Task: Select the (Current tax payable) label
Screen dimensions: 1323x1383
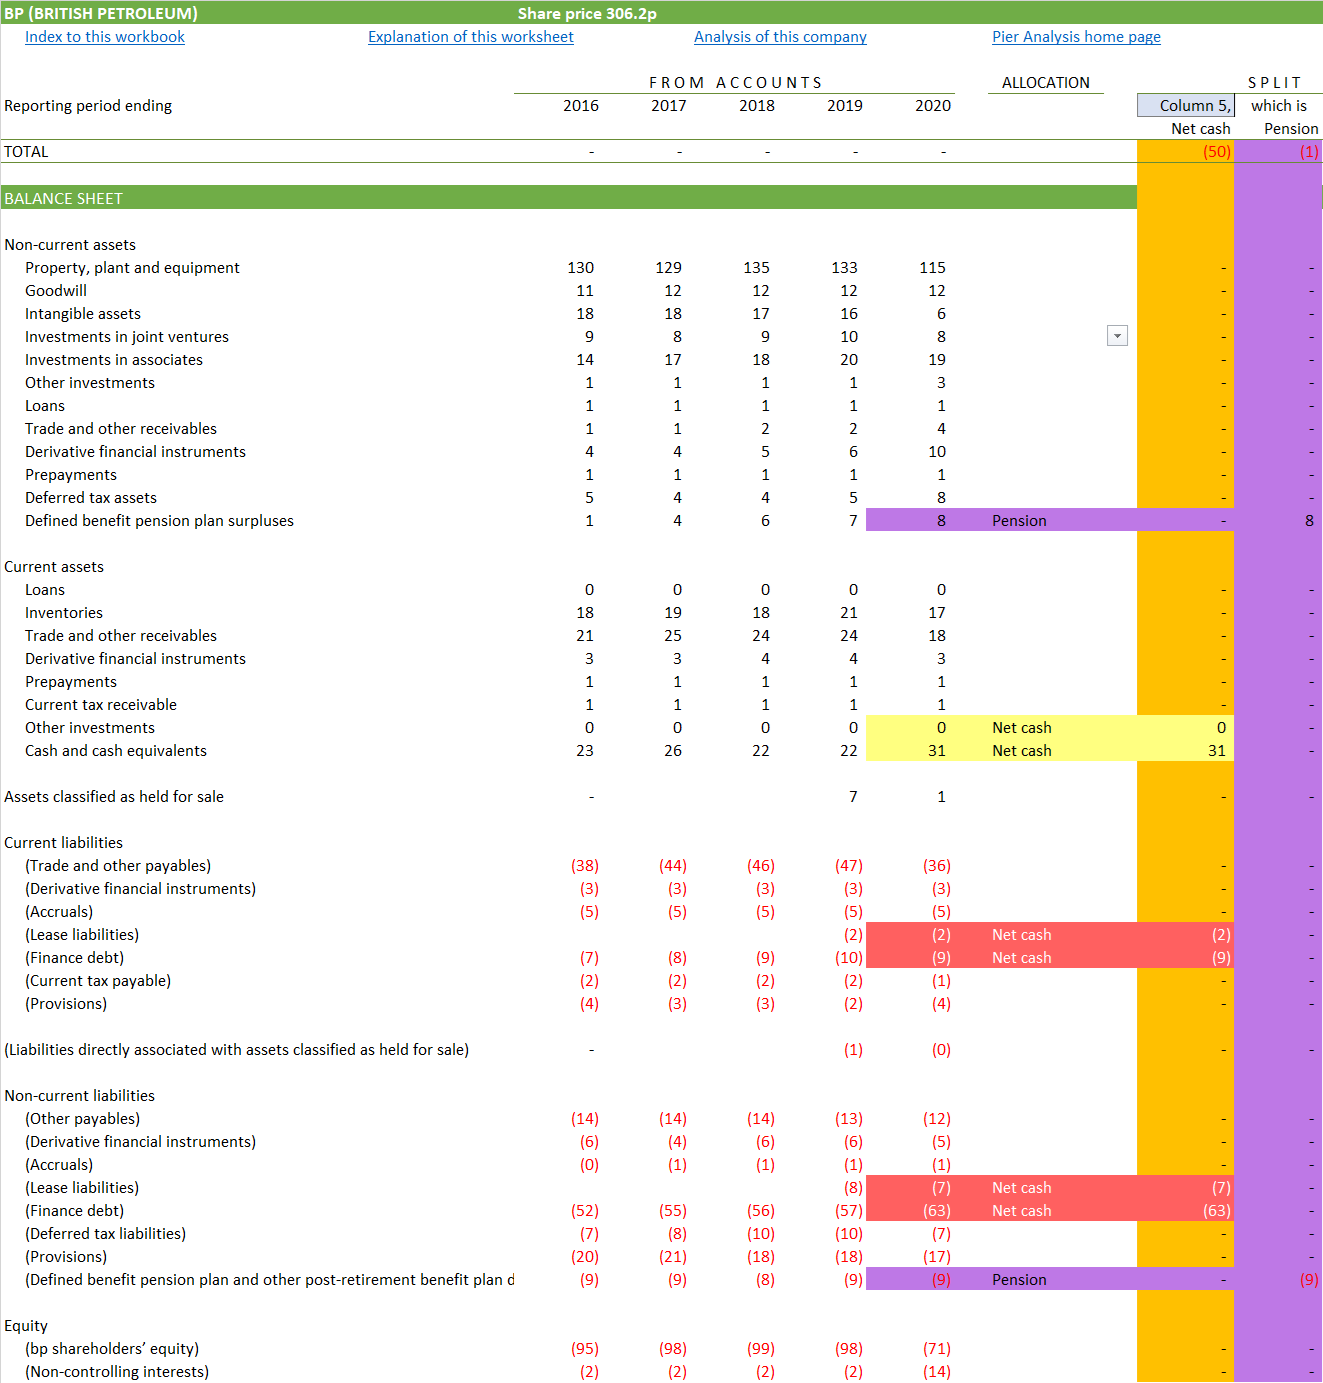Action: click(x=98, y=981)
